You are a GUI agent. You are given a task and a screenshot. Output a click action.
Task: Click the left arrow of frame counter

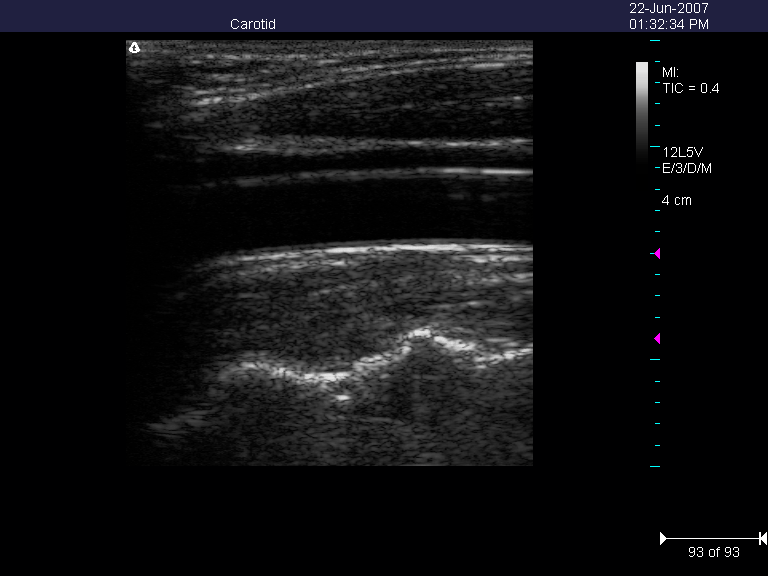coord(663,539)
